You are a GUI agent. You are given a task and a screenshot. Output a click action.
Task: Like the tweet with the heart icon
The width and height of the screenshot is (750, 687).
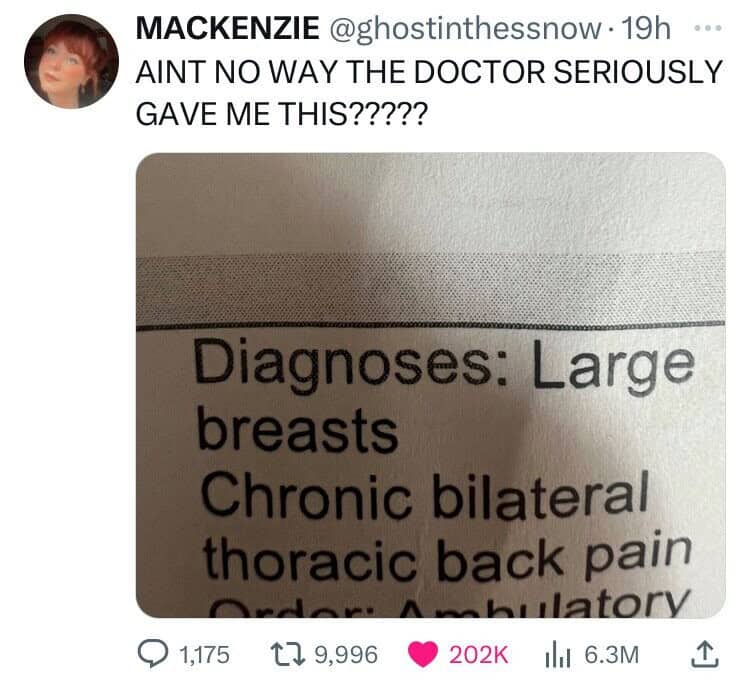pyautogui.click(x=422, y=654)
